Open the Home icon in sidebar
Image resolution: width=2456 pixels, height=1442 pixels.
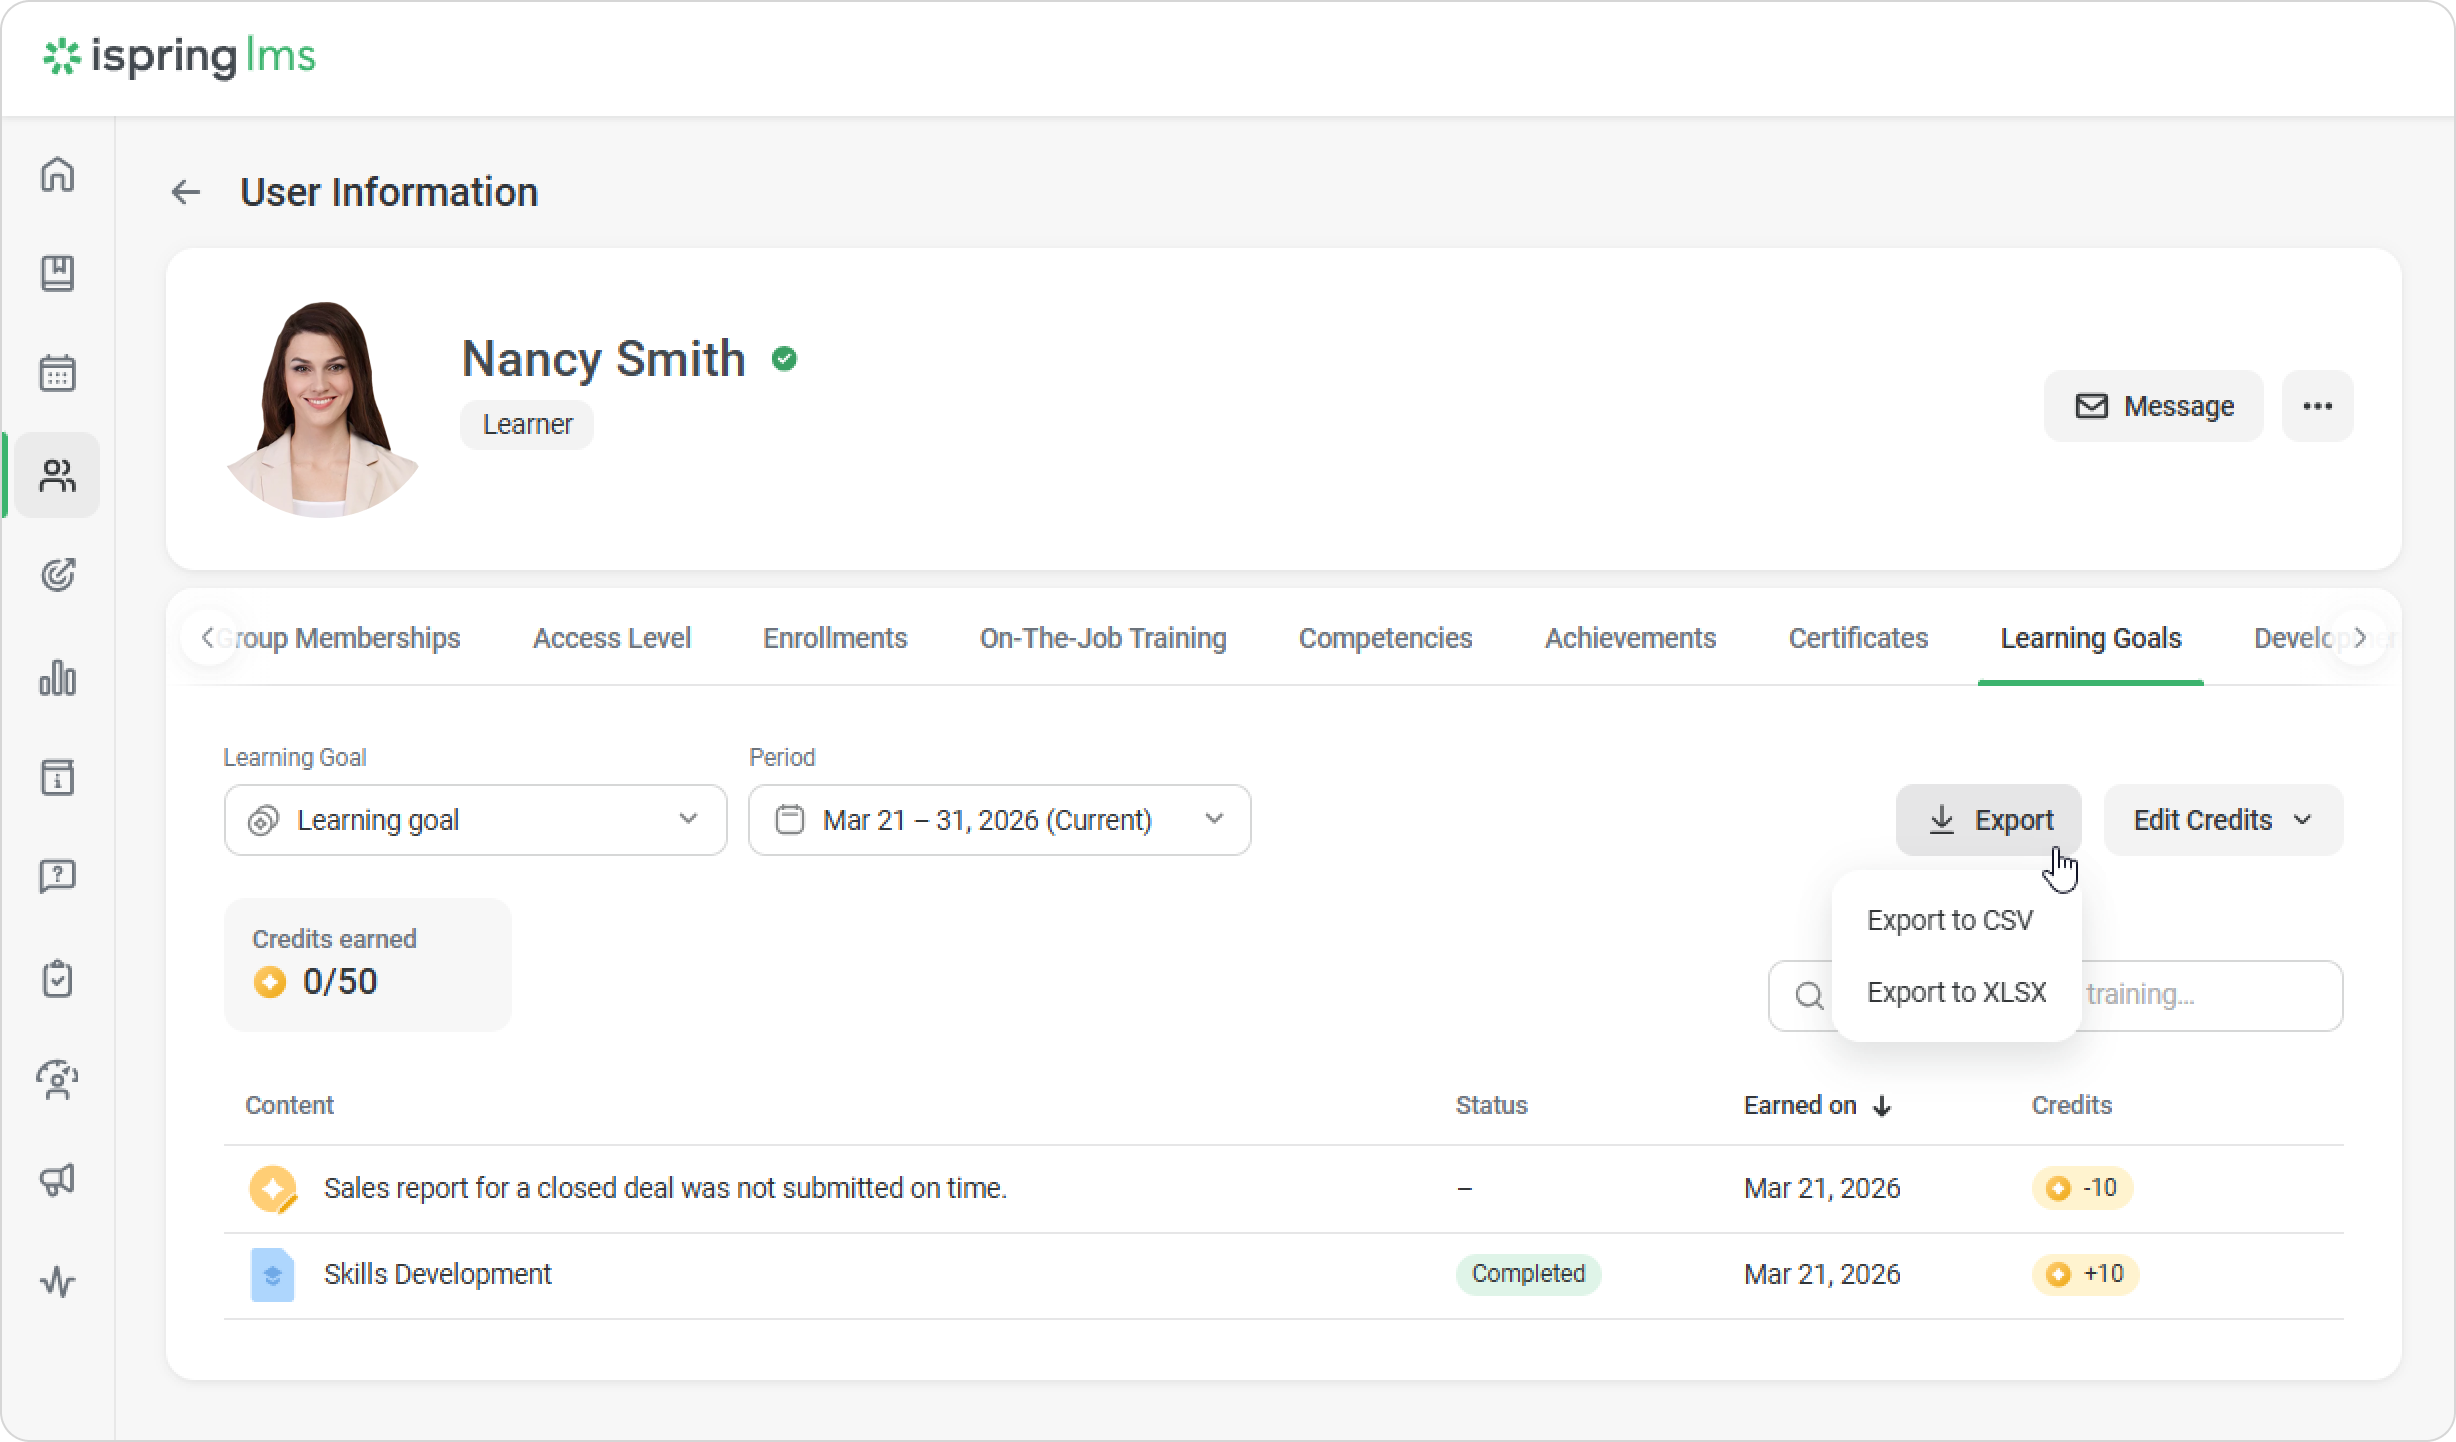tap(57, 174)
